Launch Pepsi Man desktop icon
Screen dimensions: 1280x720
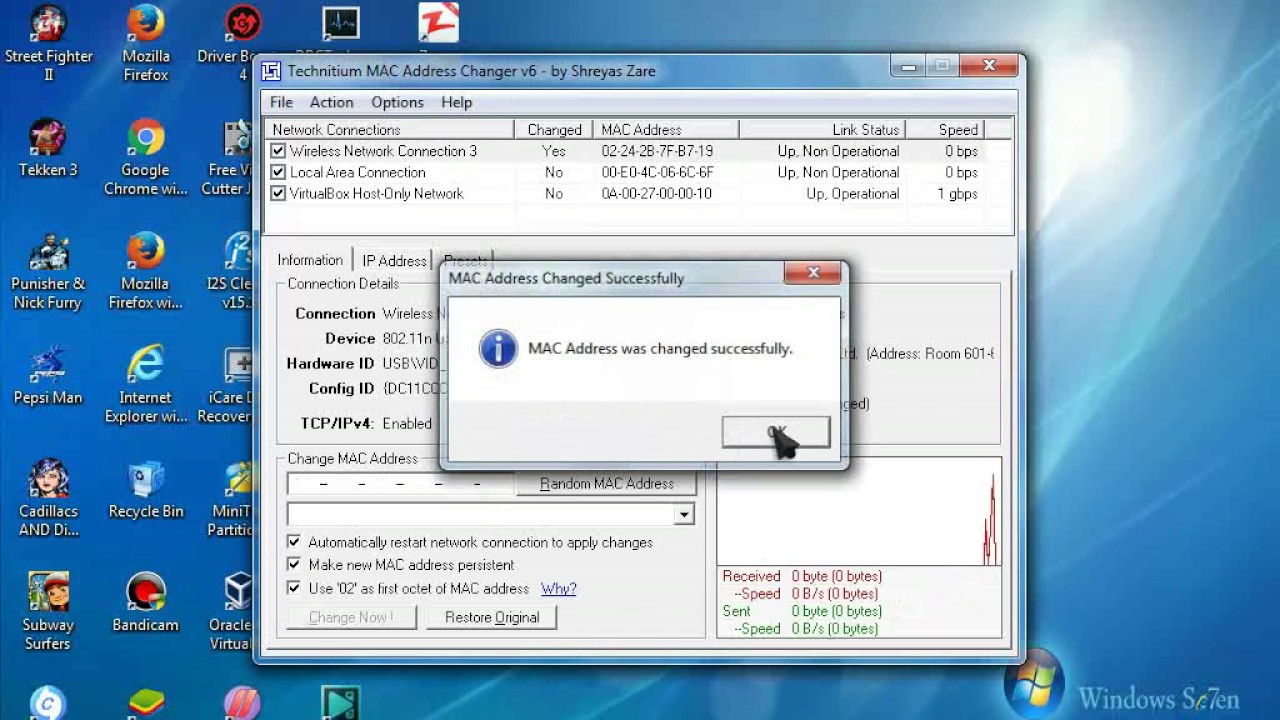tap(48, 375)
